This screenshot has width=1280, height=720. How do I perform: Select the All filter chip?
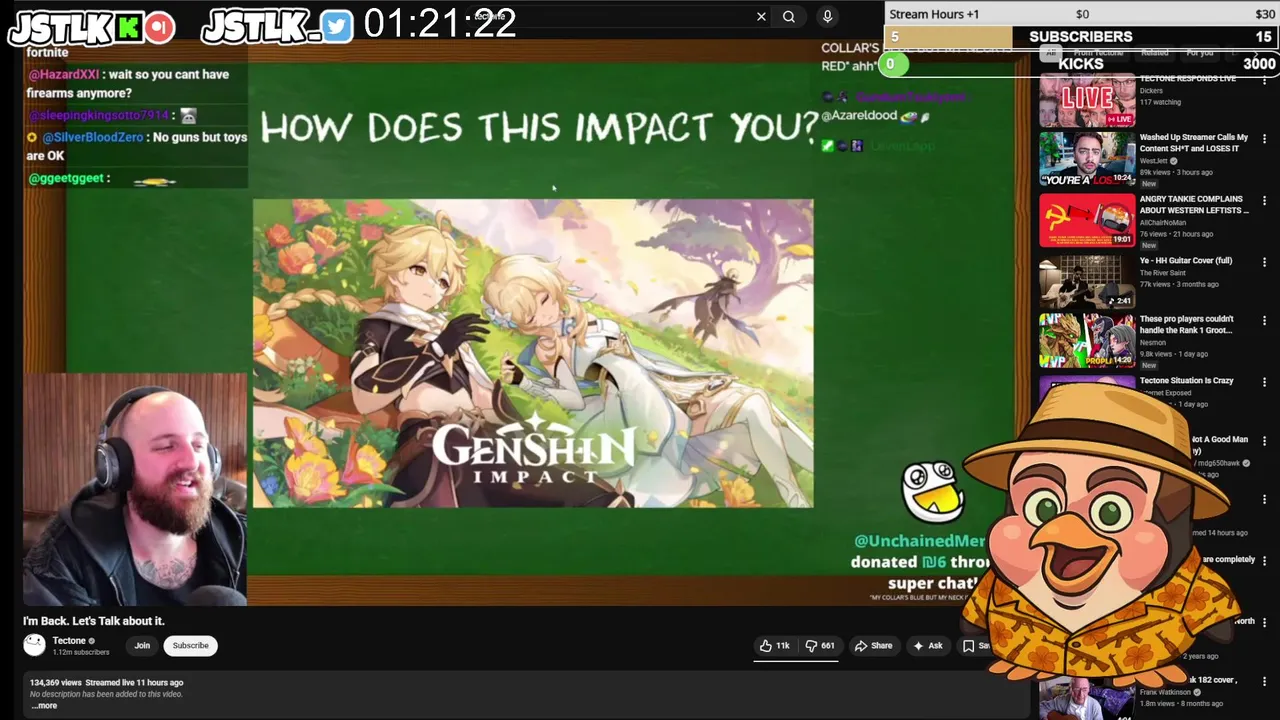pyautogui.click(x=1050, y=53)
